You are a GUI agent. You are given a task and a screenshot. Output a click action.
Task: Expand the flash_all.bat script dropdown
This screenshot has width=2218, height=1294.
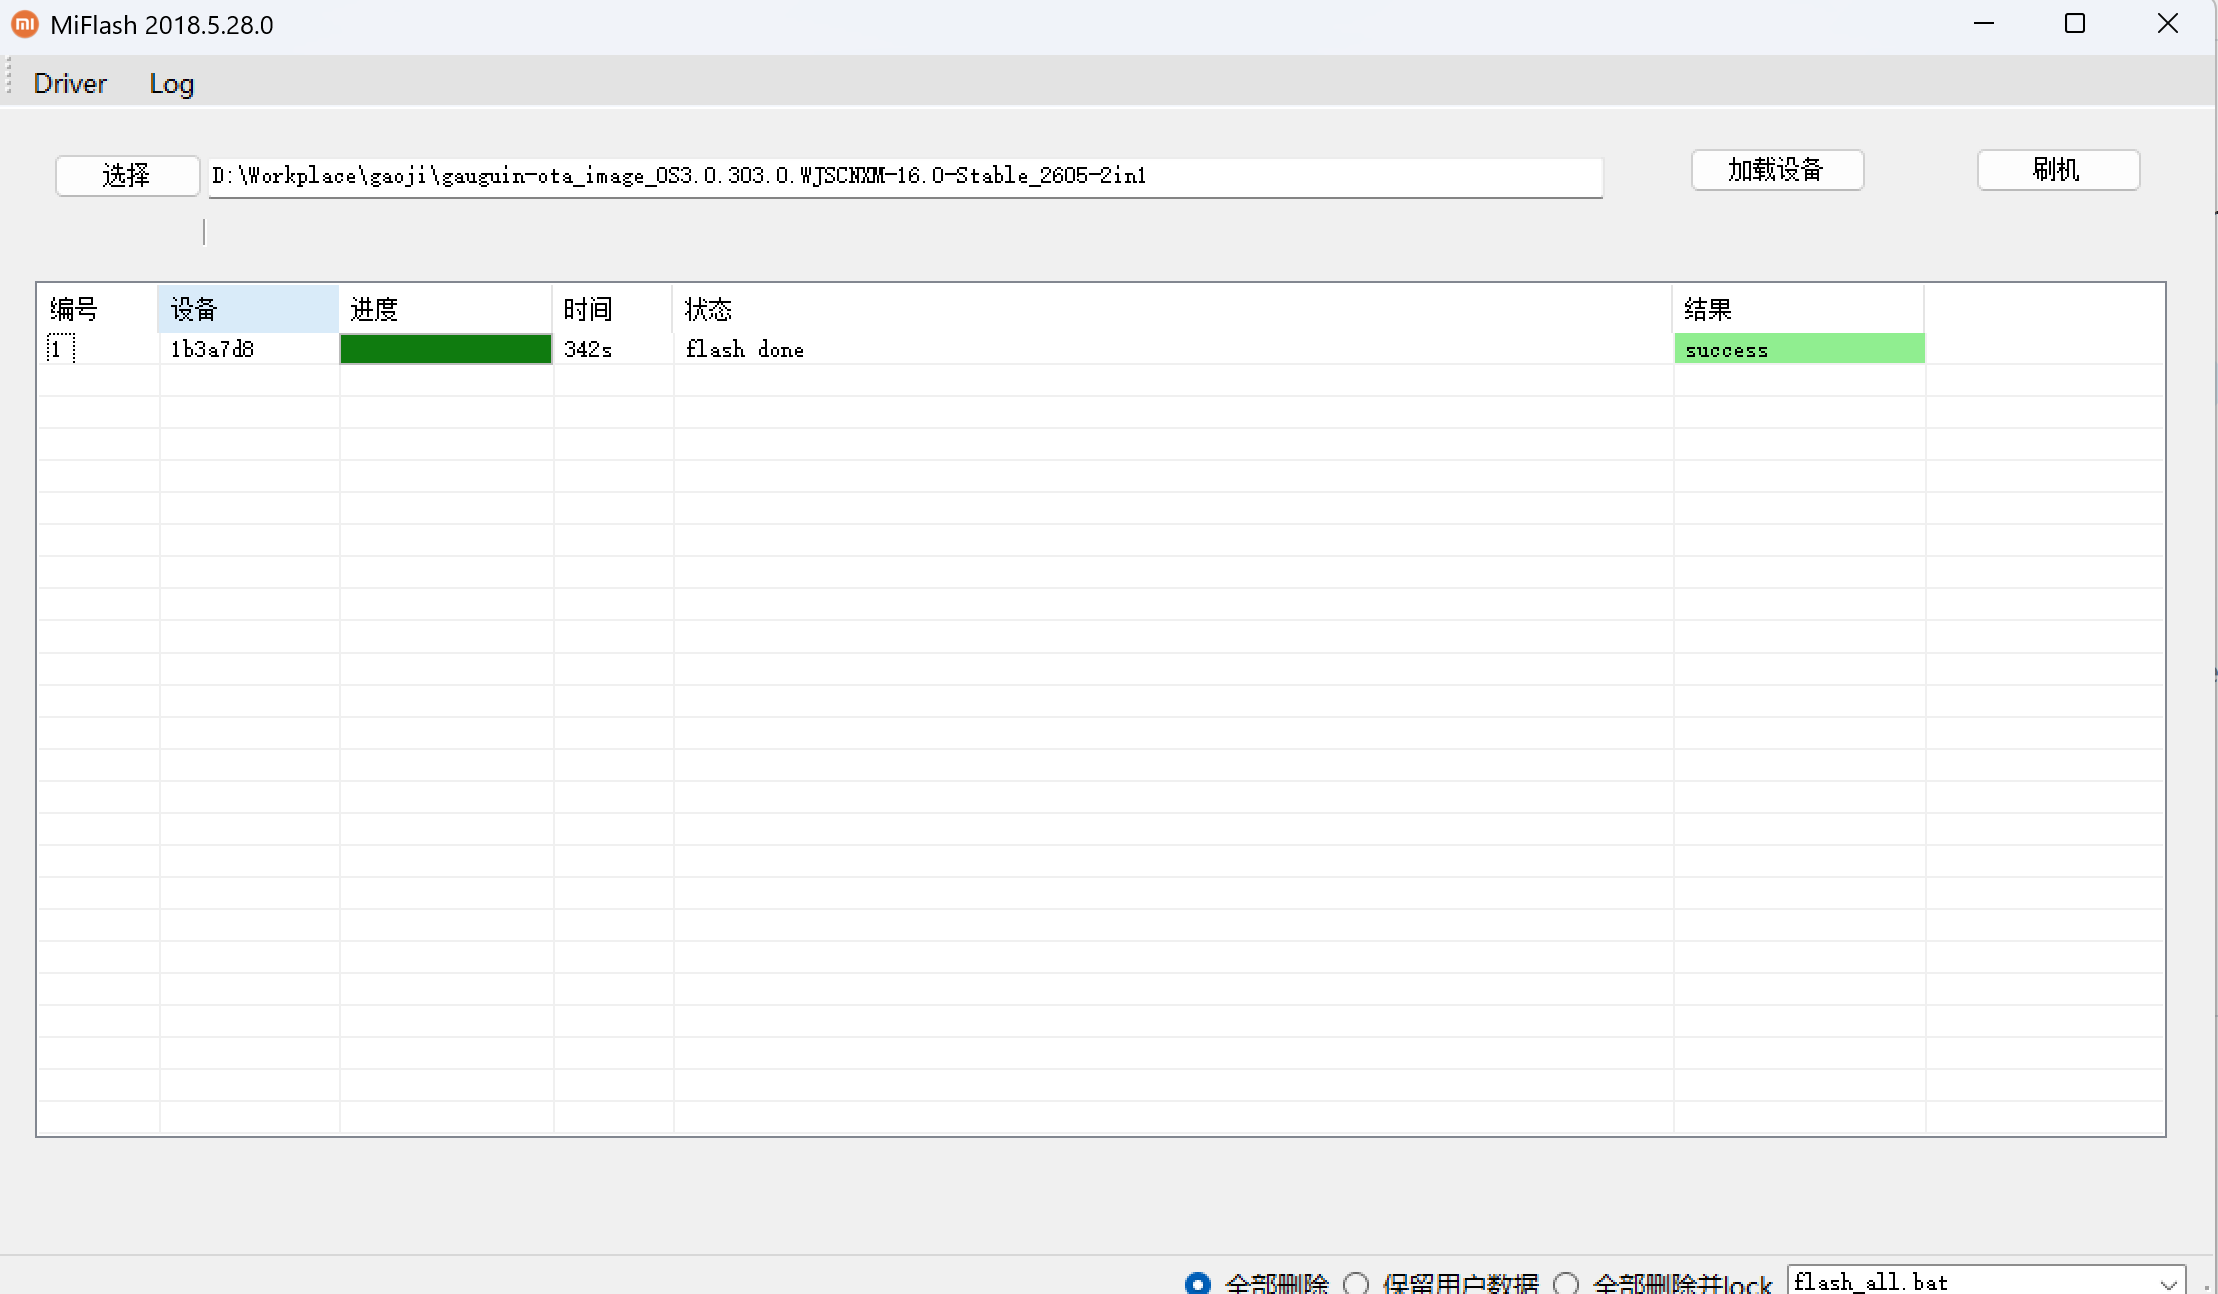click(x=2168, y=1283)
